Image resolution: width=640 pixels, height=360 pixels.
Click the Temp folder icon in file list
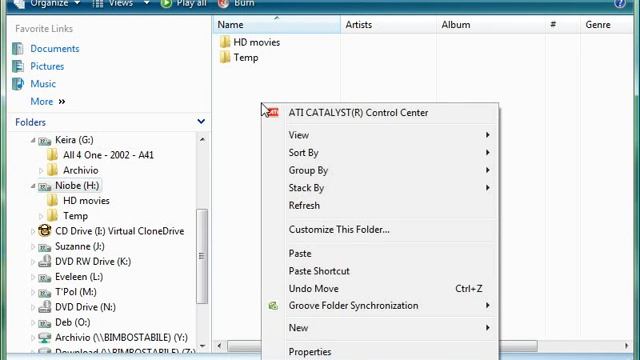224,58
